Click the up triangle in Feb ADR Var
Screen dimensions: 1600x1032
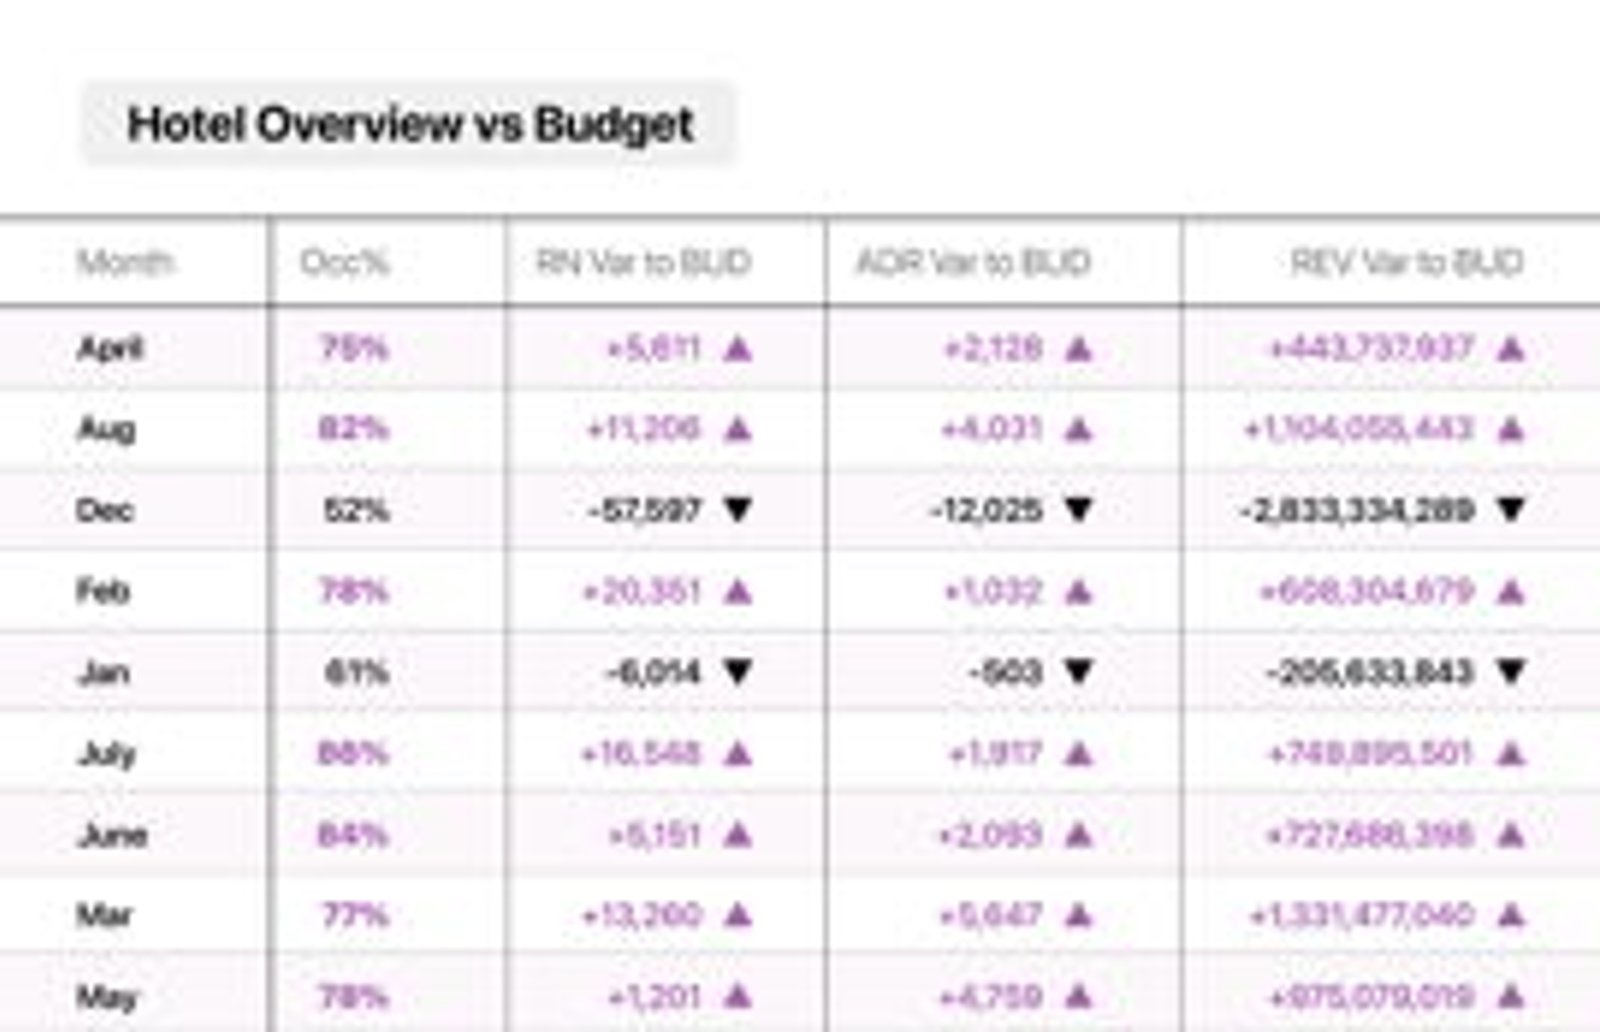tap(1078, 591)
